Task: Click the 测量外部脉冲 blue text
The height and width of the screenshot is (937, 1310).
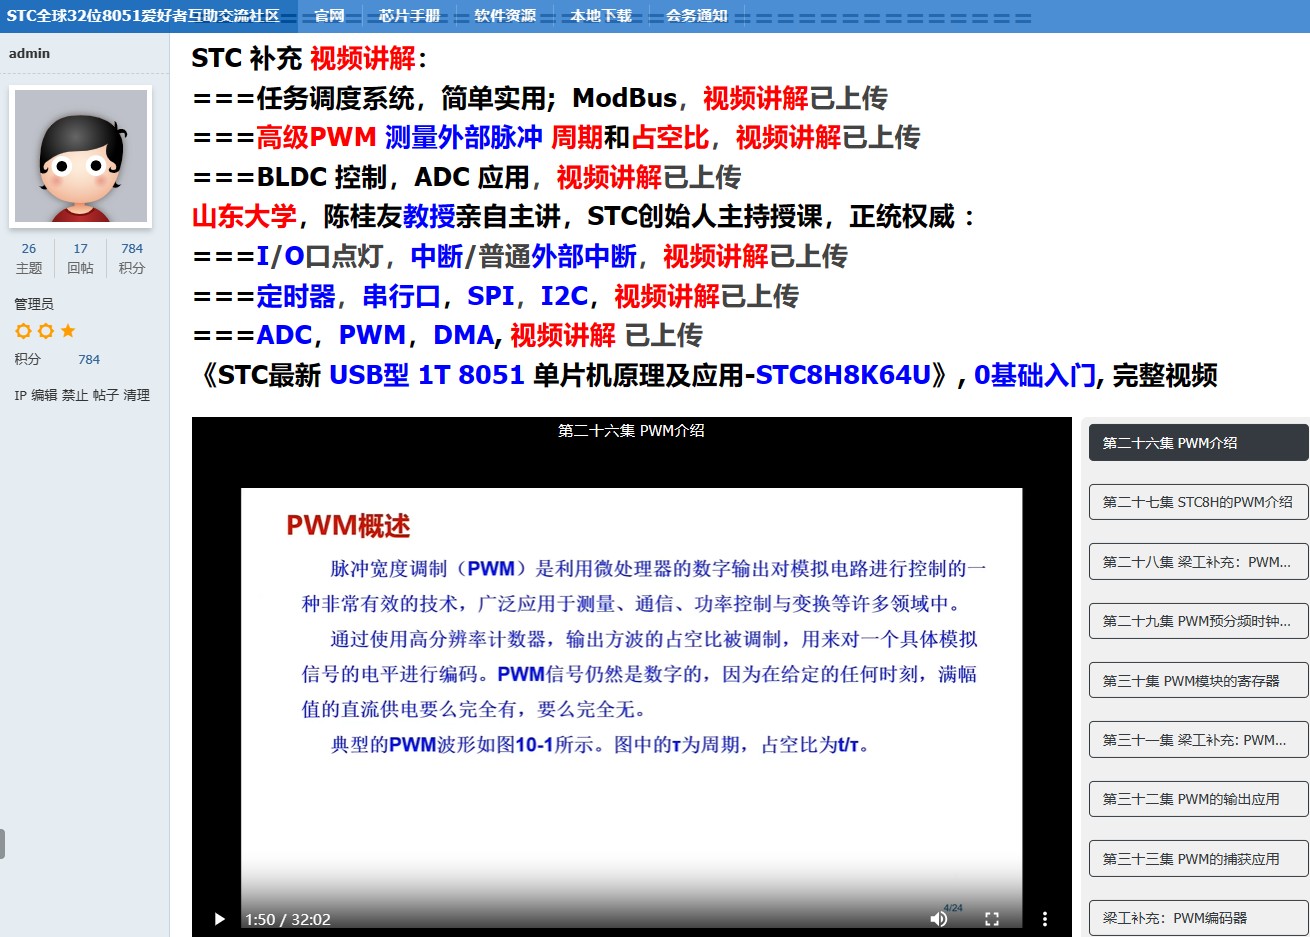Action: tap(464, 137)
